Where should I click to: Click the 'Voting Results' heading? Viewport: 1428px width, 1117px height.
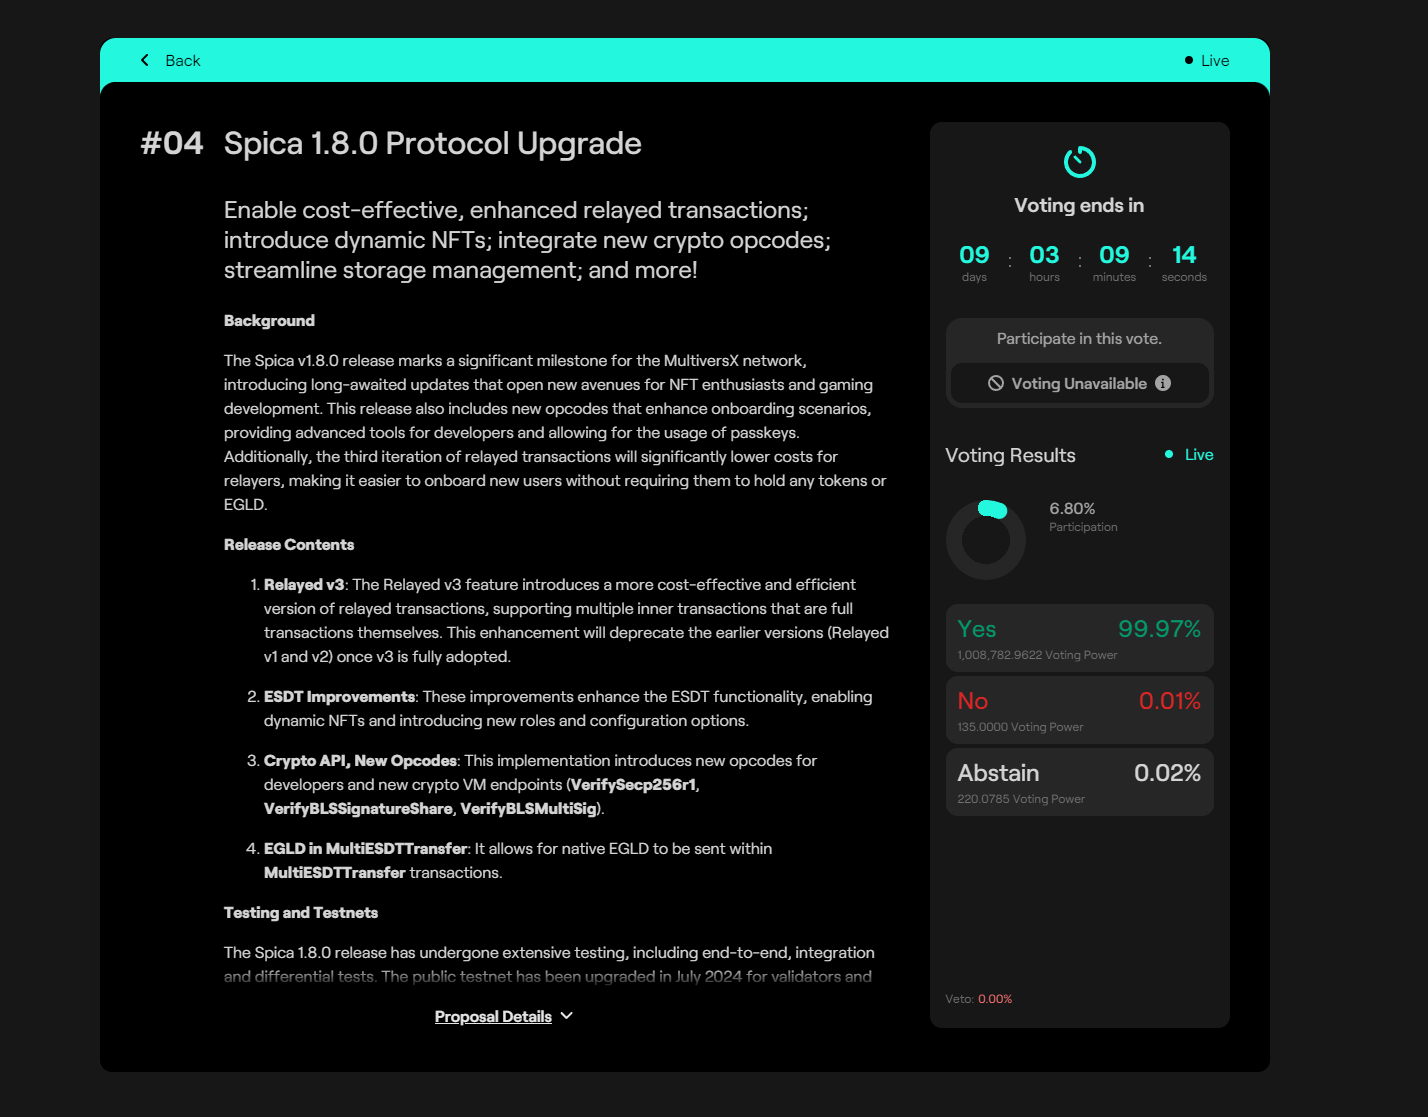click(x=1010, y=455)
